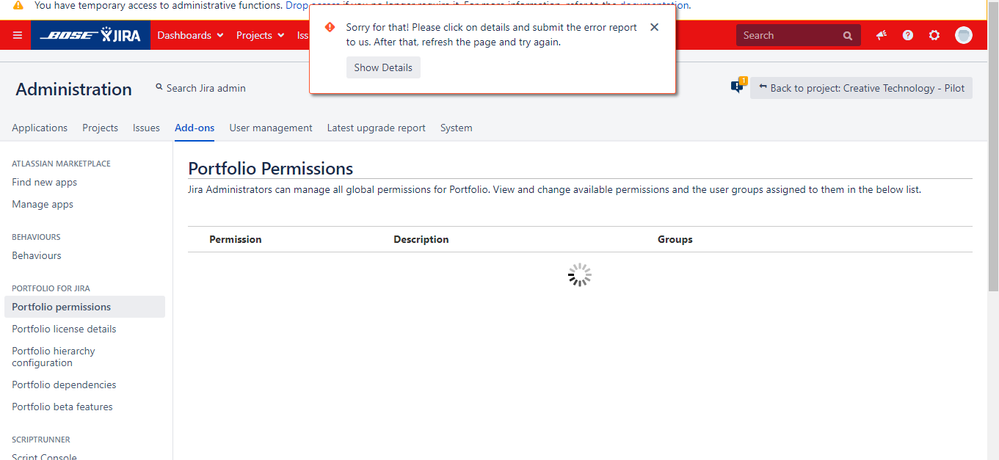This screenshot has width=999, height=460.
Task: Click the Permission column header
Action: tap(235, 240)
